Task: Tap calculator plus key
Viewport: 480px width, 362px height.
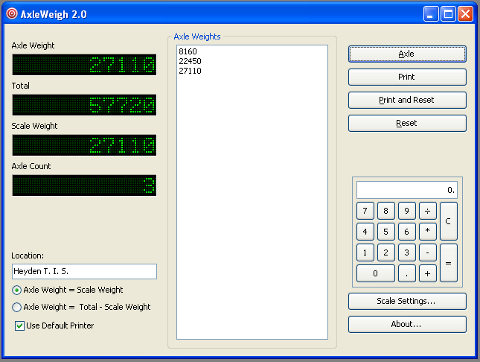Action: coord(428,273)
